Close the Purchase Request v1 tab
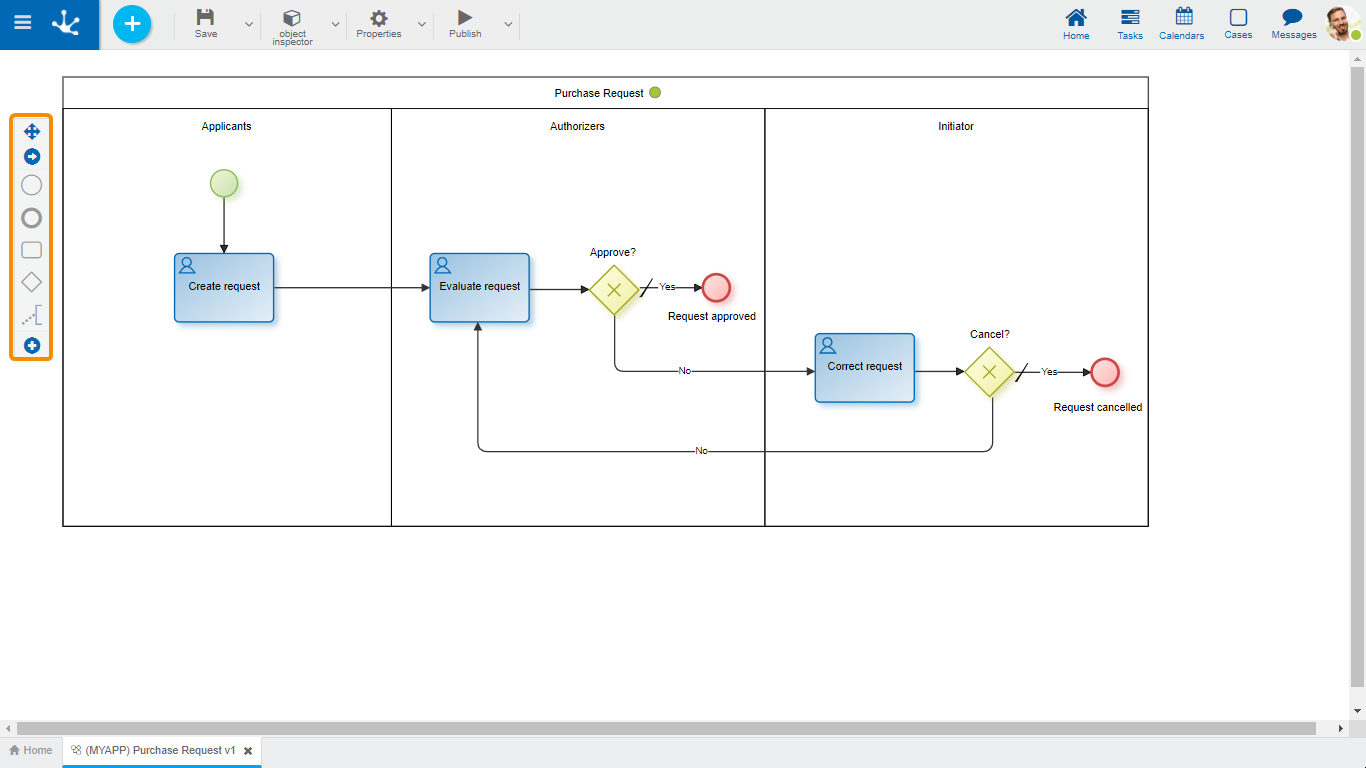Viewport: 1366px width, 768px height. [x=248, y=751]
